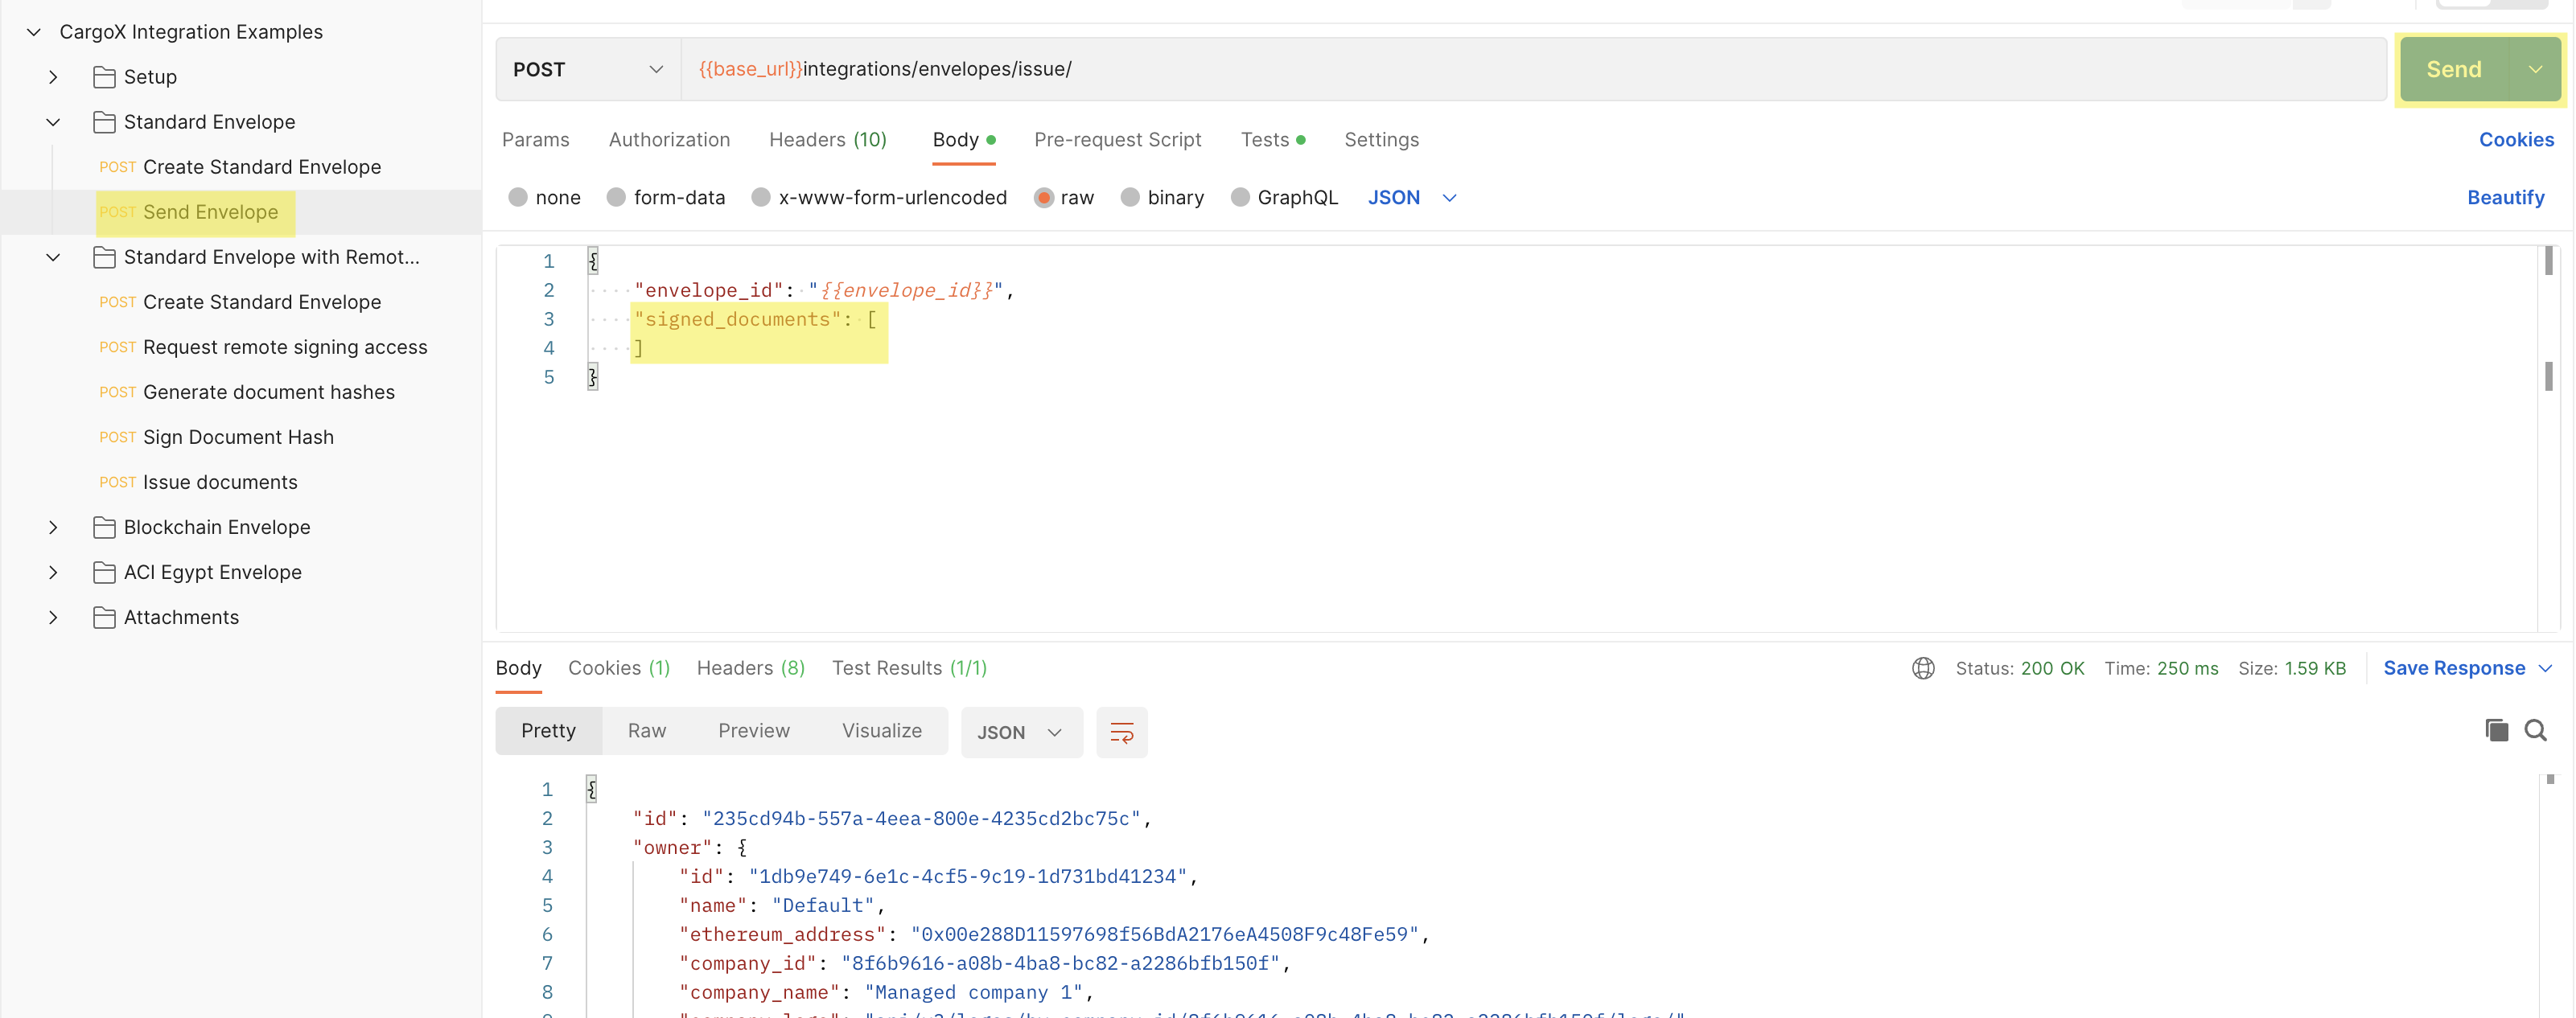
Task: Select the form-data radio option
Action: [616, 197]
